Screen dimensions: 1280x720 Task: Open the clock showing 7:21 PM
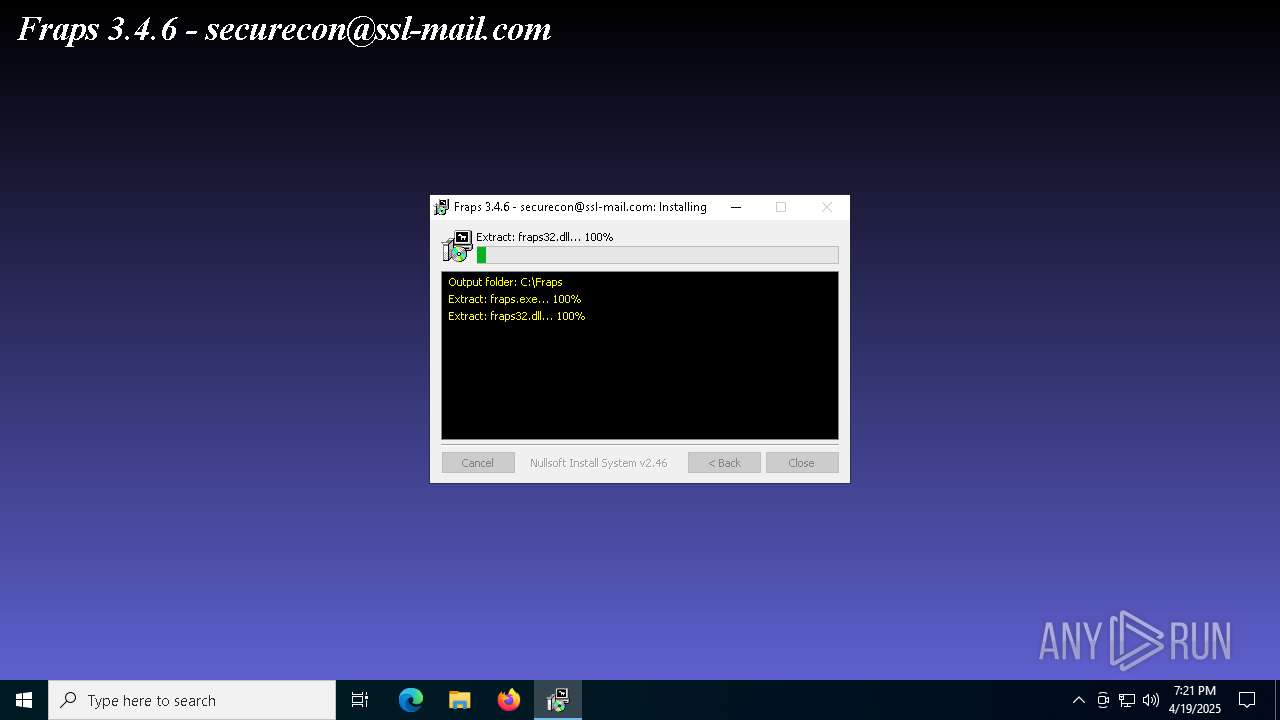coord(1195,700)
